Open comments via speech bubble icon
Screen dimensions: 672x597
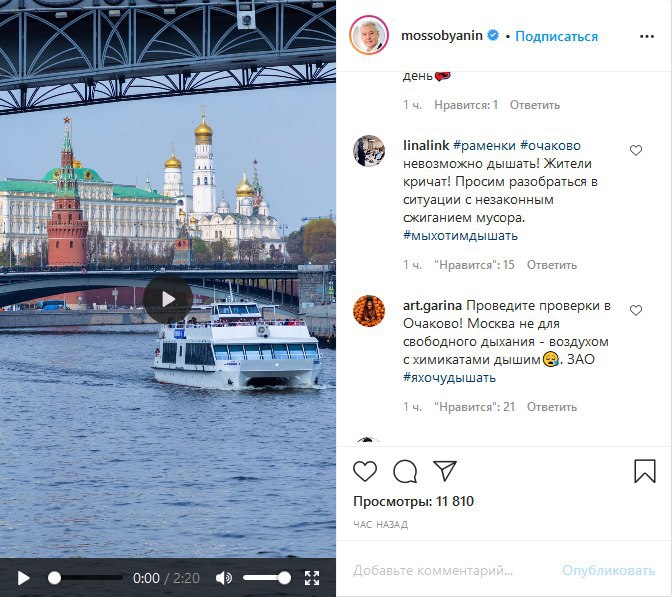tap(405, 471)
